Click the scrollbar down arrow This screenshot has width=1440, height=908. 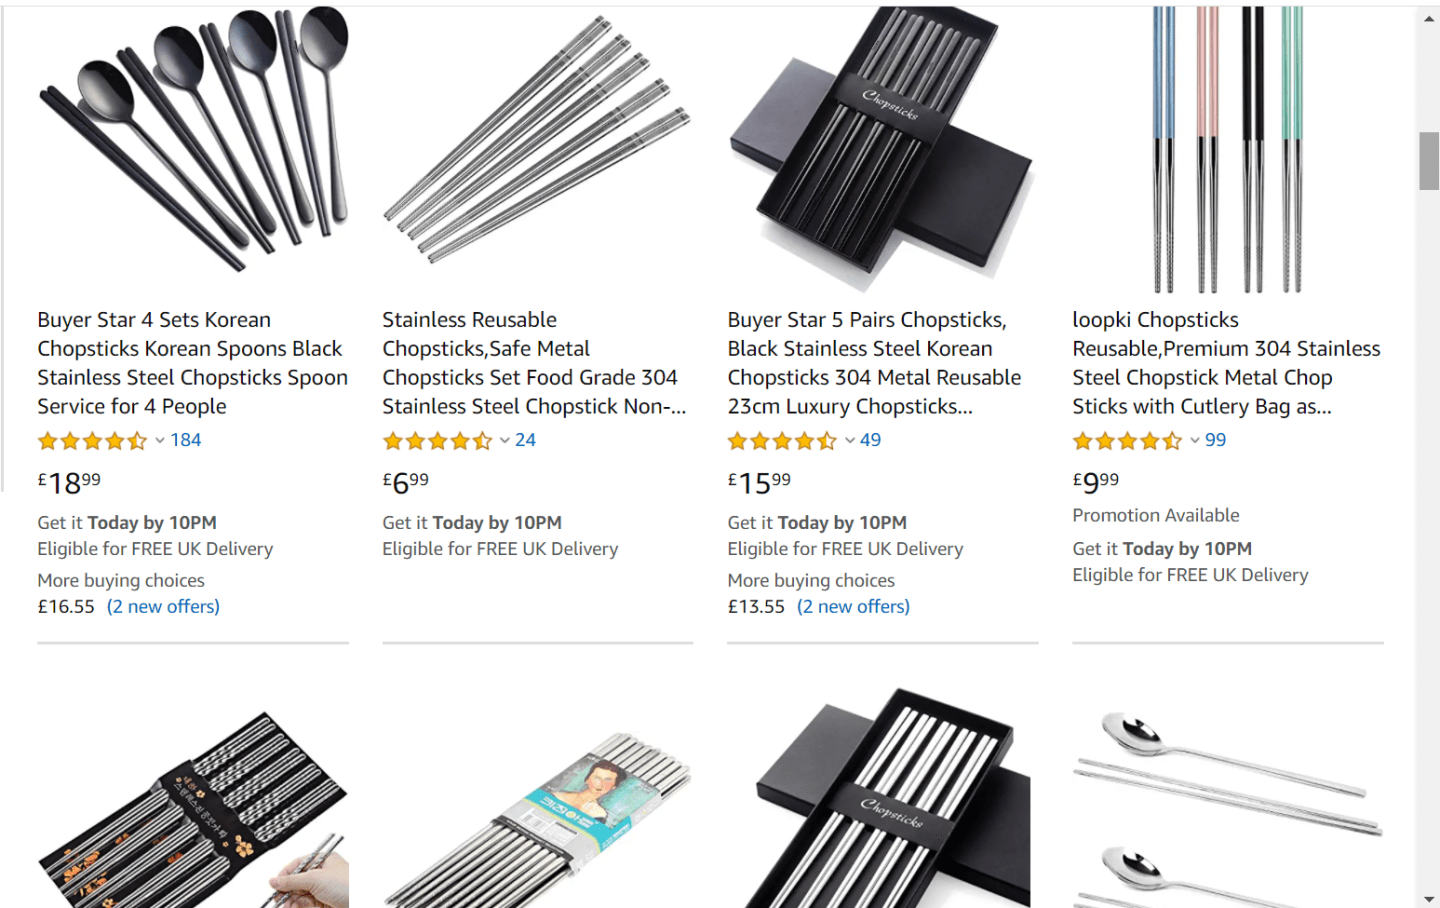(1429, 898)
